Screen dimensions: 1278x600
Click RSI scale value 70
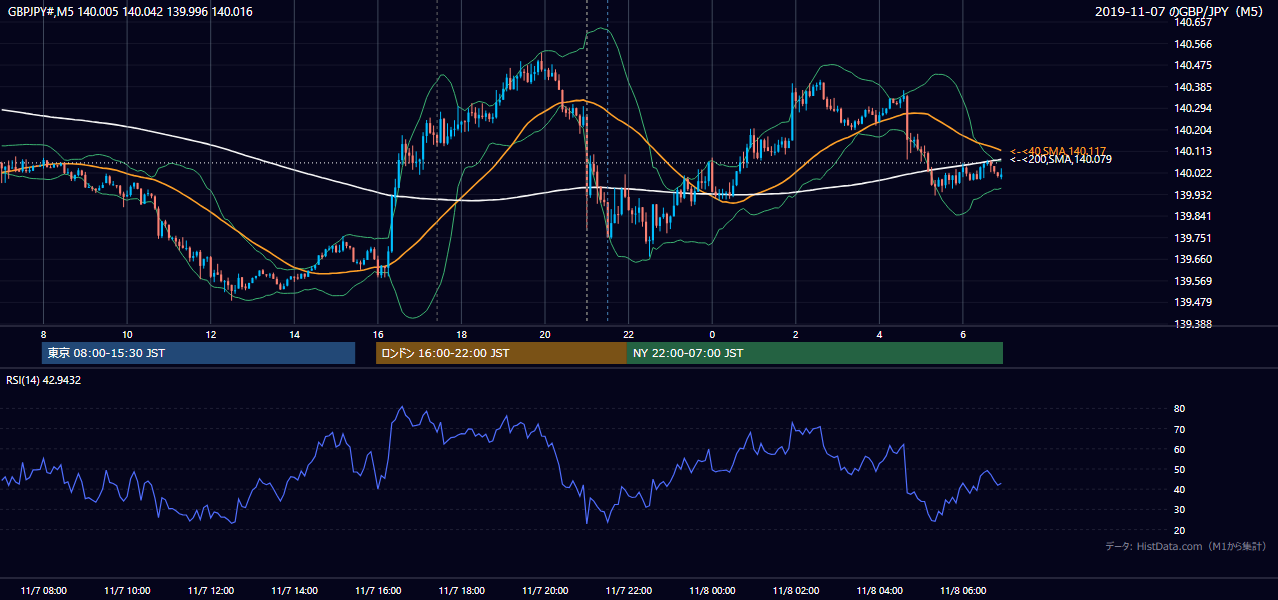click(1180, 429)
